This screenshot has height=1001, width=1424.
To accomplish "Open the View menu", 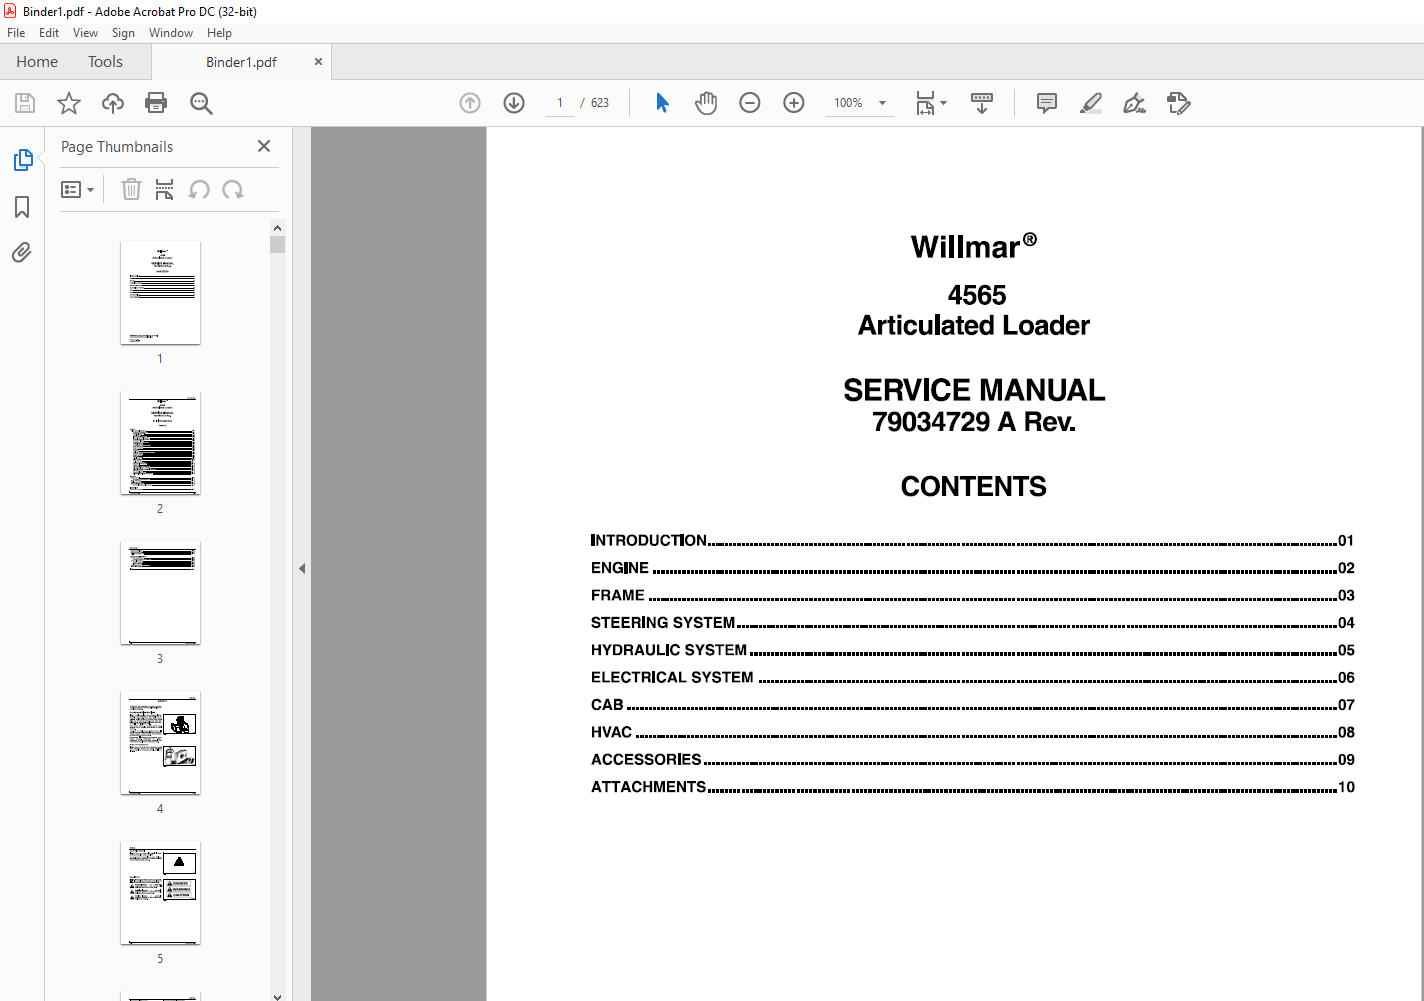I will click(x=85, y=33).
